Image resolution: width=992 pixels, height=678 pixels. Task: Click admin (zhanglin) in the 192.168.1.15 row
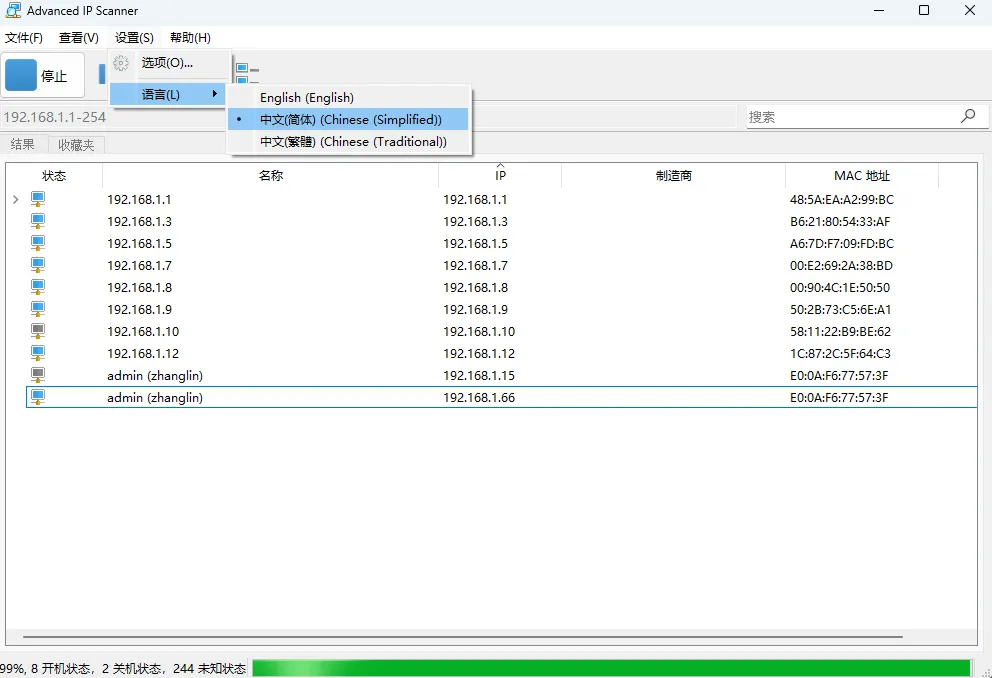coord(155,376)
